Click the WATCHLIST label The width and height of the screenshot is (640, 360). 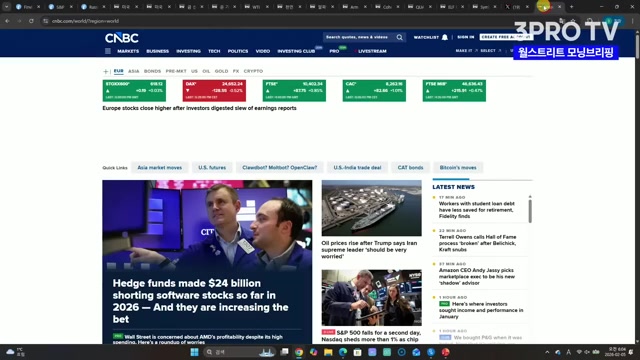coord(426,37)
